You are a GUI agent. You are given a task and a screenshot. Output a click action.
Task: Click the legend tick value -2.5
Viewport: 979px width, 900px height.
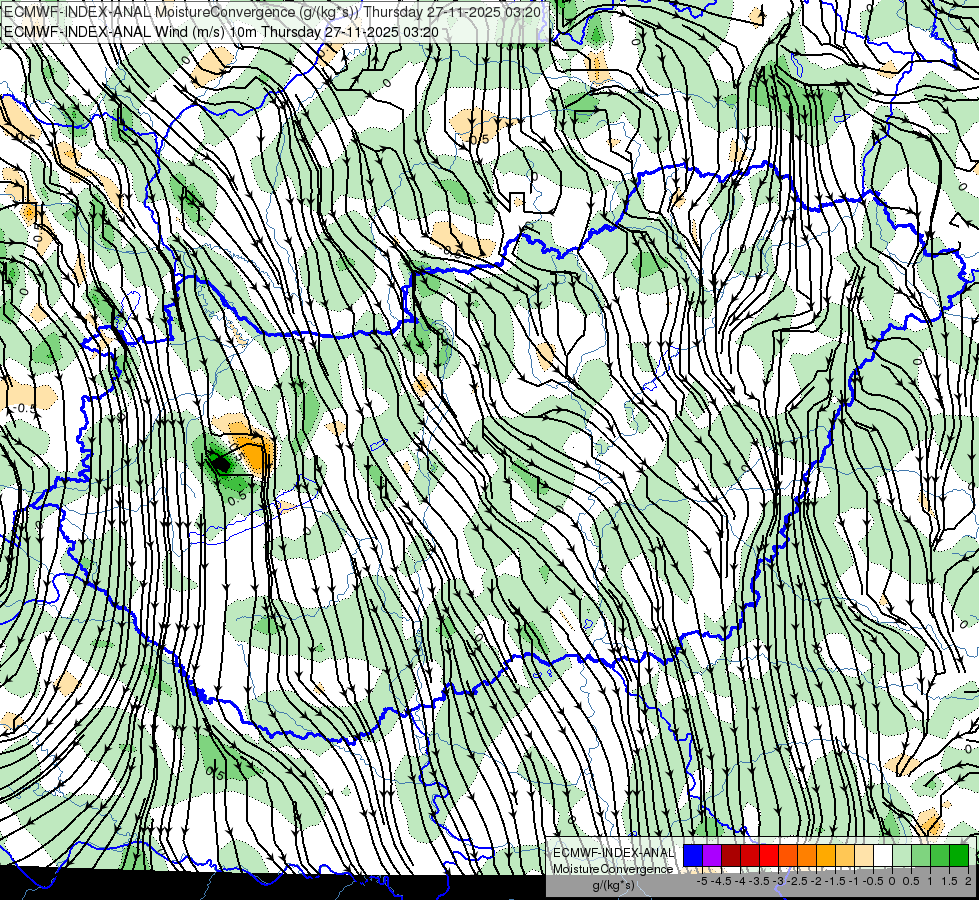[x=799, y=881]
